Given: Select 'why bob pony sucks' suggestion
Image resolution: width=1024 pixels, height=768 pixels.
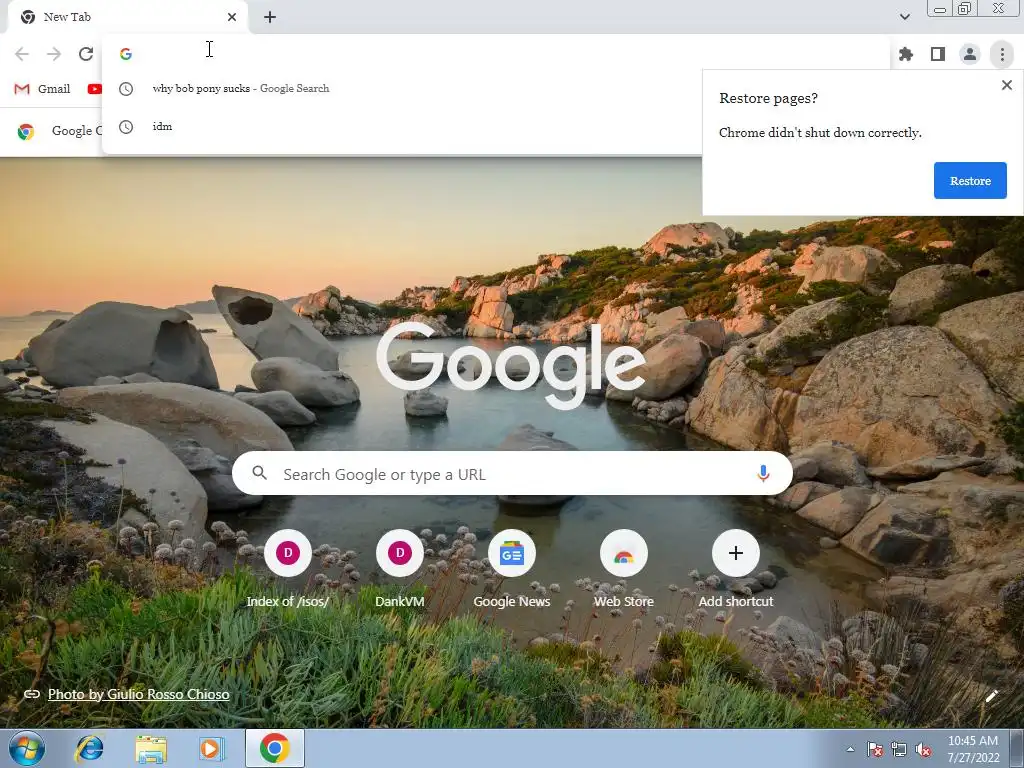Looking at the screenshot, I should 403,89.
